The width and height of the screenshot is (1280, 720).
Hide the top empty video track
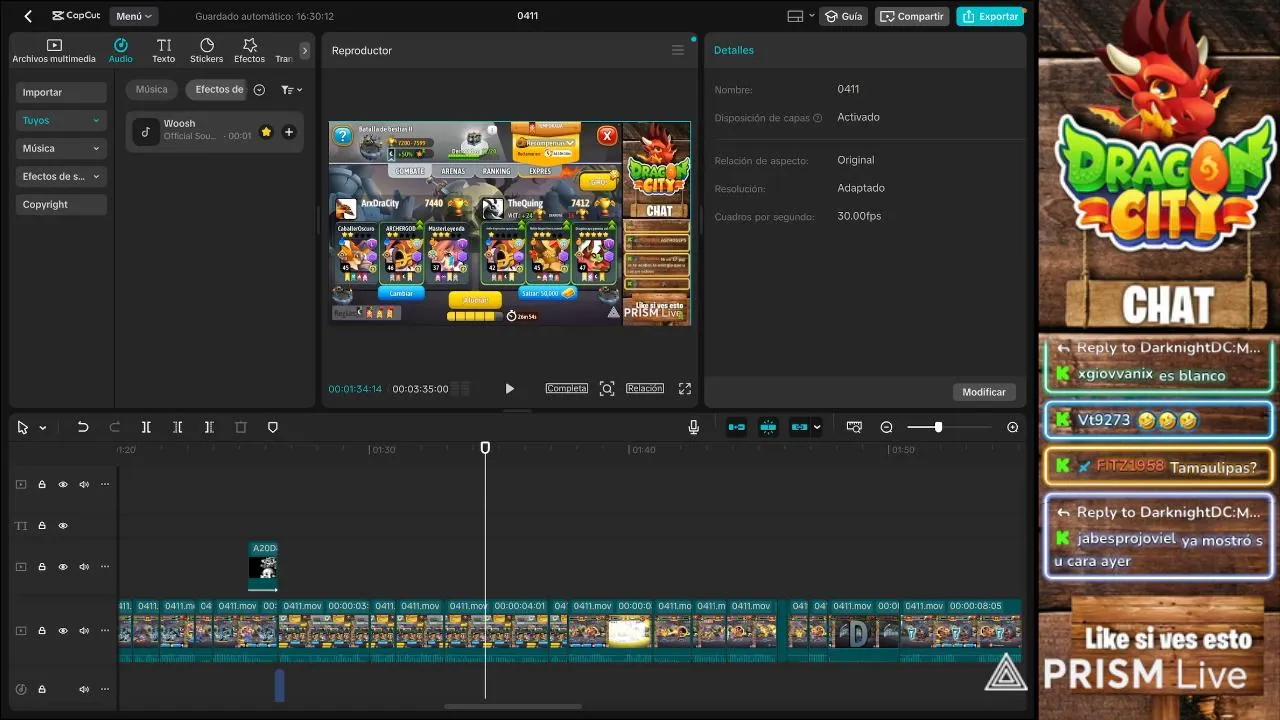(63, 484)
